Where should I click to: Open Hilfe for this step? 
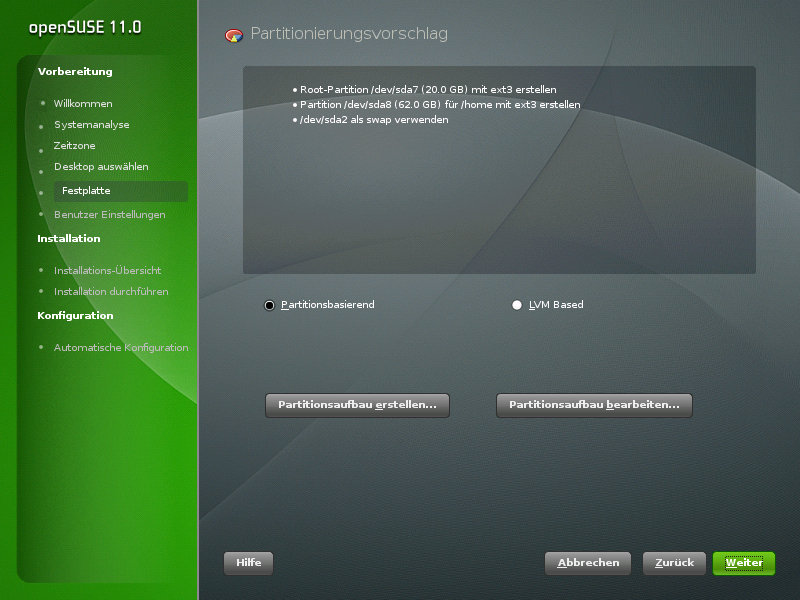click(x=248, y=563)
